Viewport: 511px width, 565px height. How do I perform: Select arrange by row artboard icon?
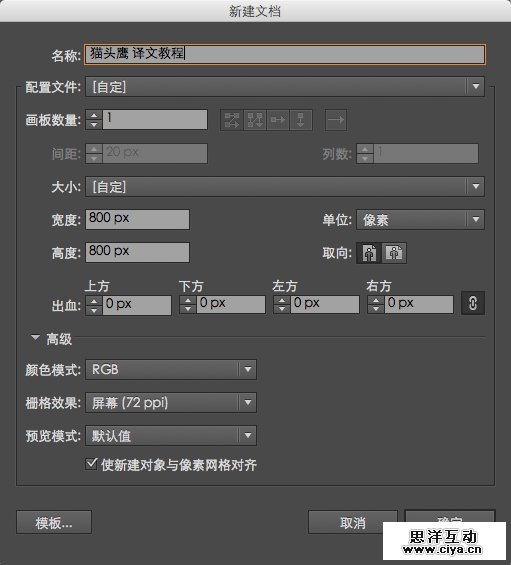(278, 120)
